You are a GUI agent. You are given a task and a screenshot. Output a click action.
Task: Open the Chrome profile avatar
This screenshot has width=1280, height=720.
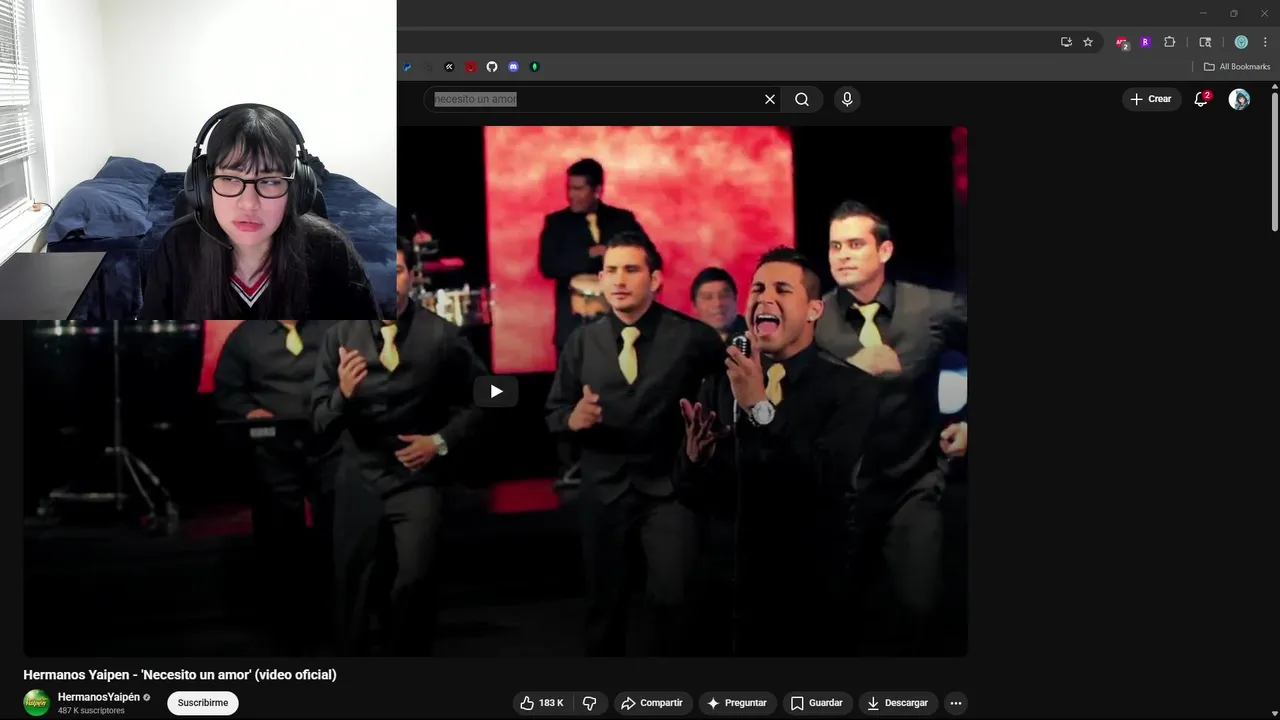pyautogui.click(x=1241, y=42)
